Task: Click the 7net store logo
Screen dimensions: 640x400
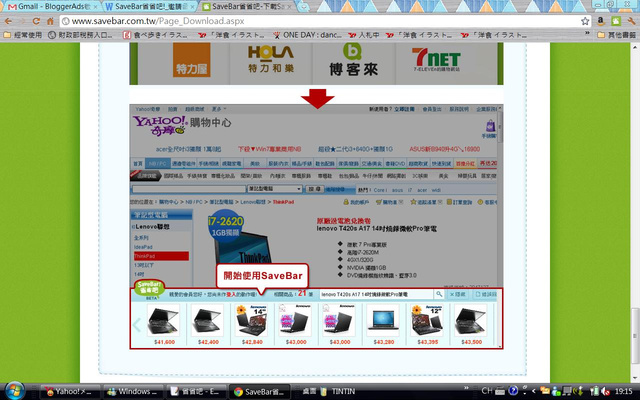Action: [x=436, y=60]
